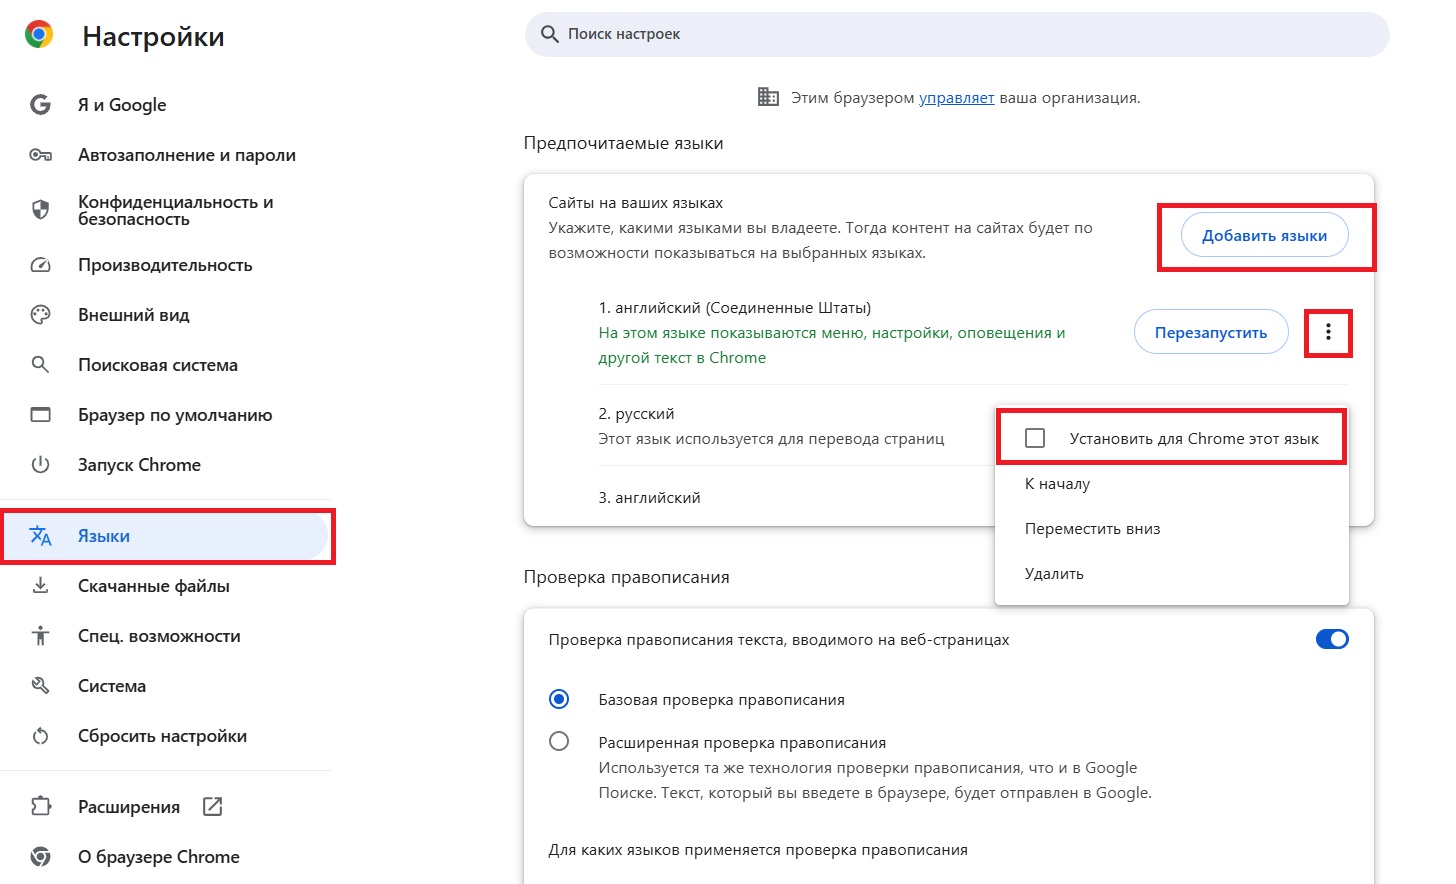Select the Производительность speedometer icon

[40, 265]
